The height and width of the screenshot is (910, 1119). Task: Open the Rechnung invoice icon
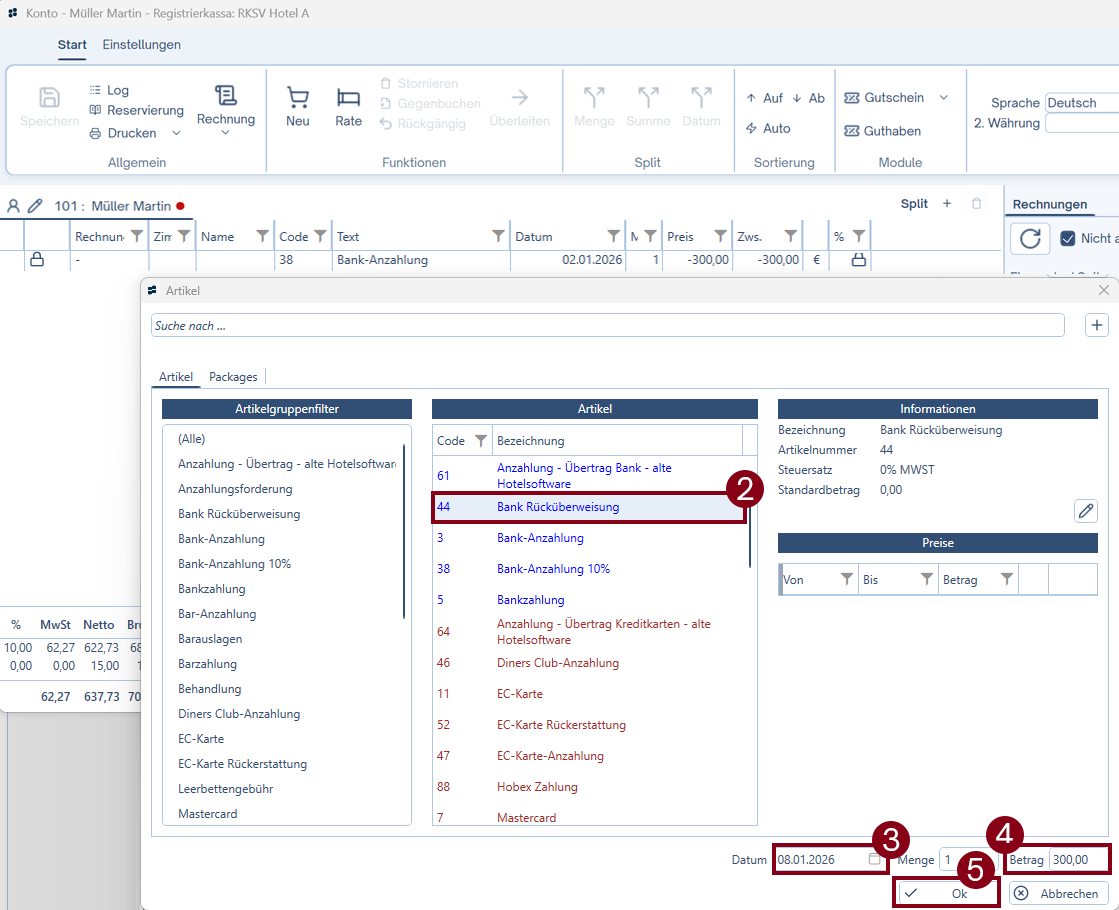pyautogui.click(x=226, y=96)
